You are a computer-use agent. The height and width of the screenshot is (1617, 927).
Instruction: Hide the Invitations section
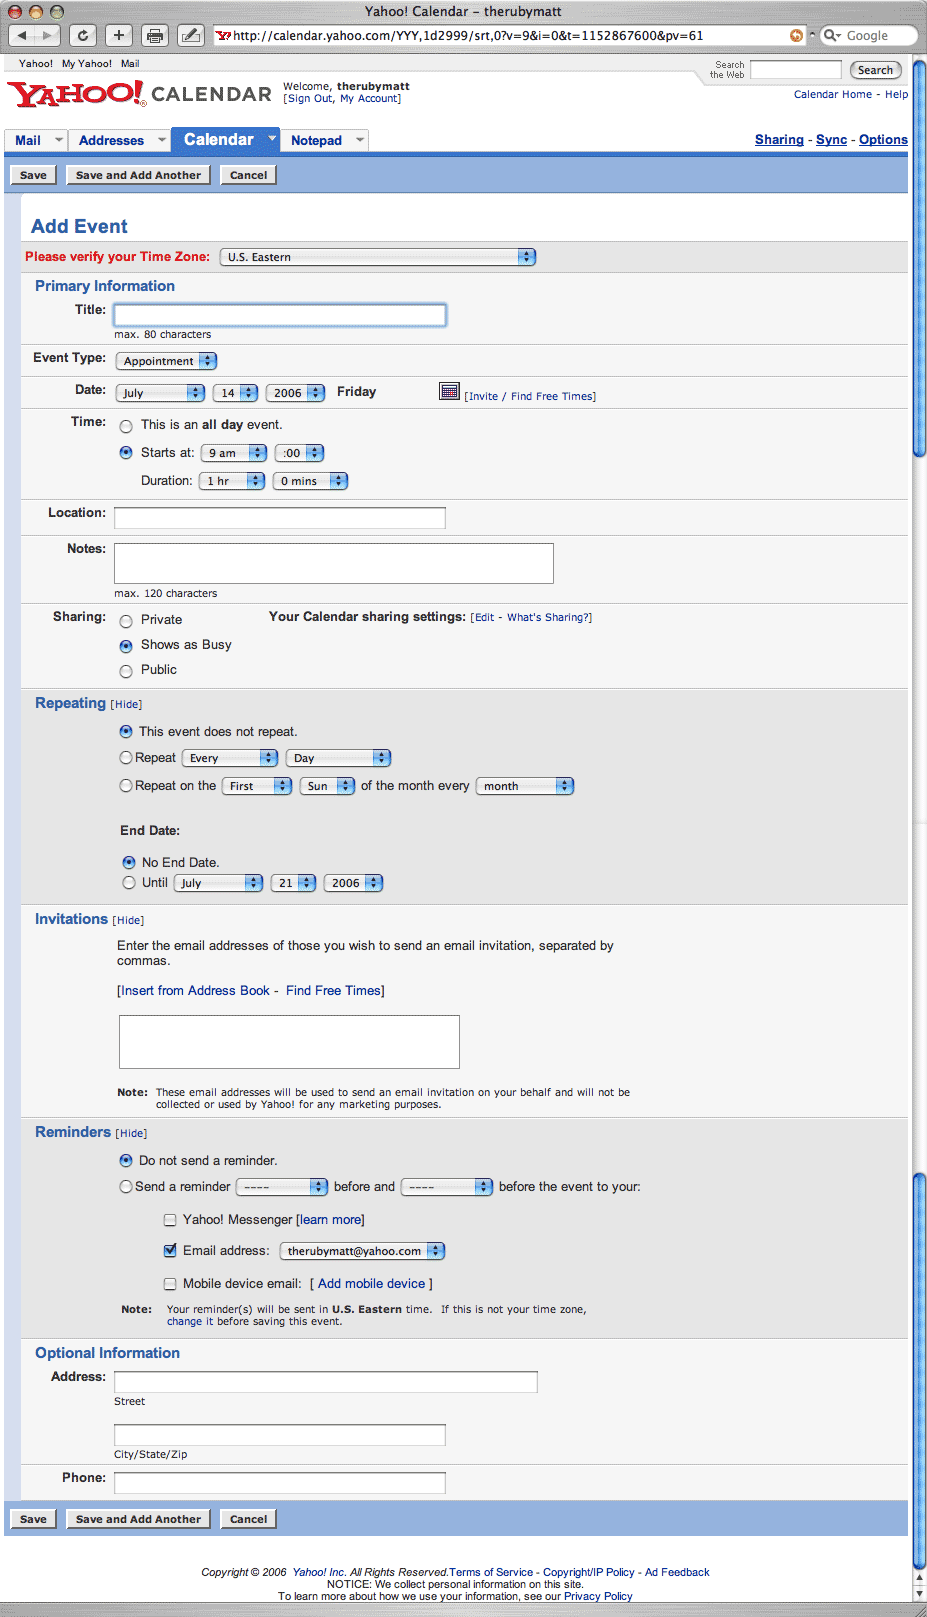128,921
